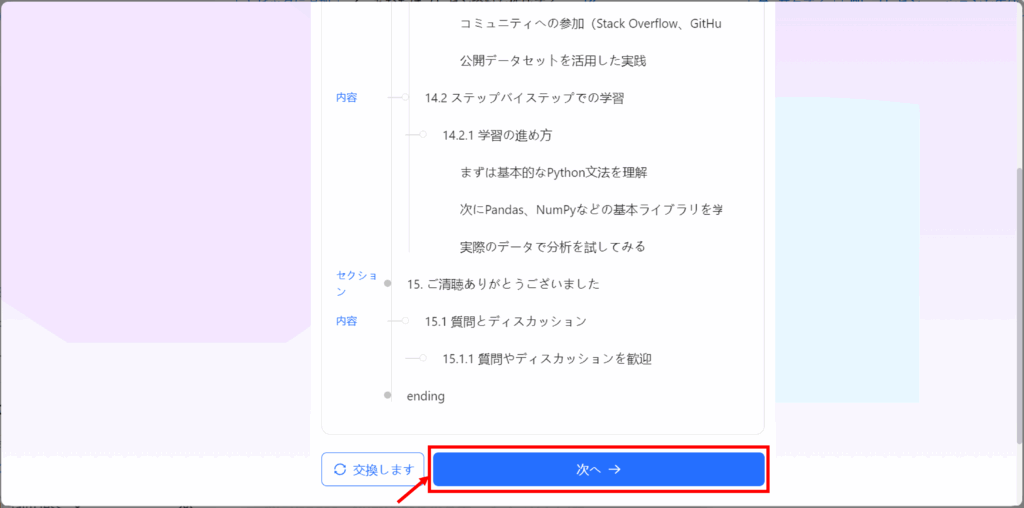Click the arrow icon on 次へ button

(x=614, y=469)
